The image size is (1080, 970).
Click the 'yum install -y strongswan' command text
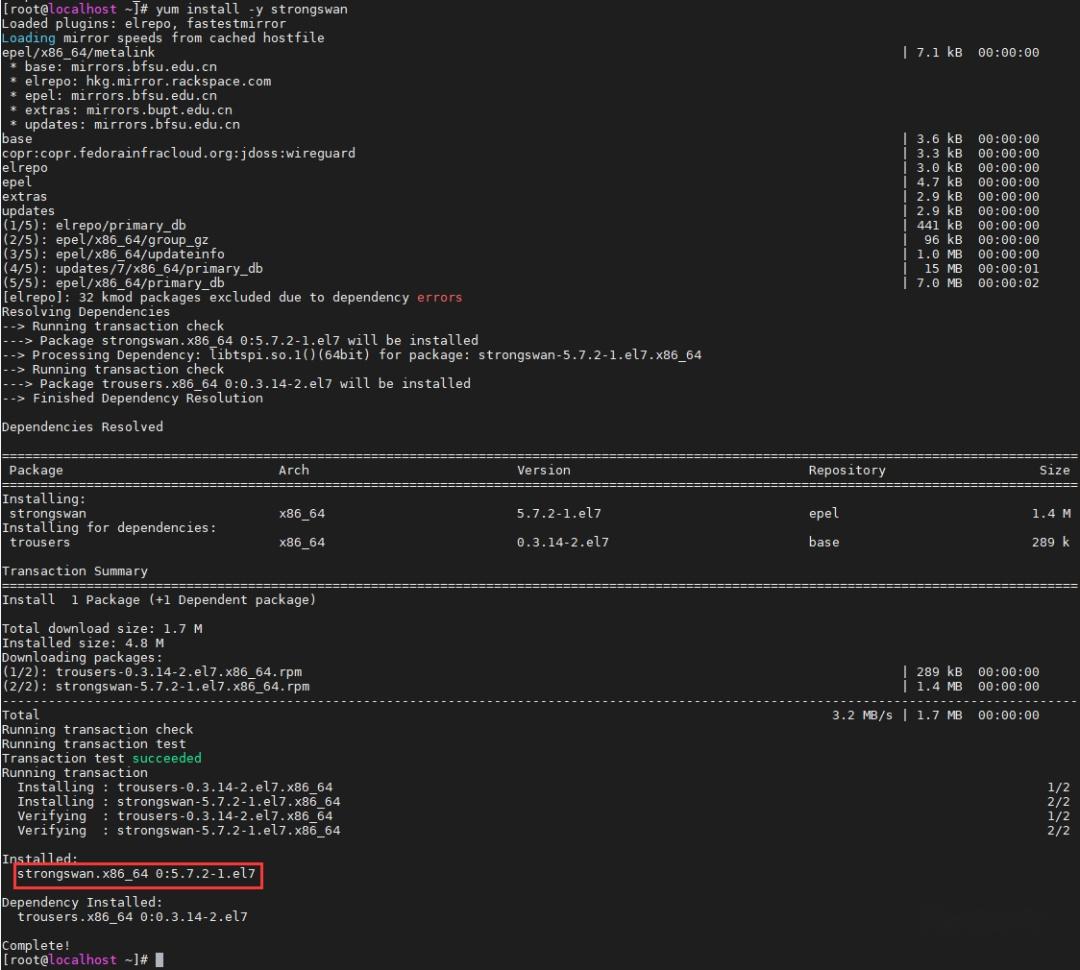pos(251,9)
